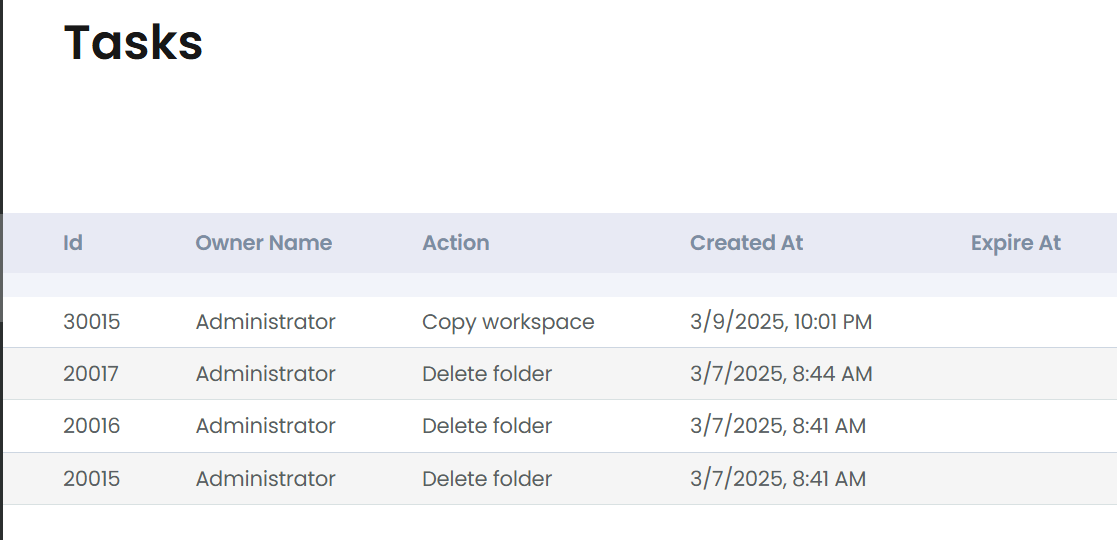Click the Tasks page heading

133,42
